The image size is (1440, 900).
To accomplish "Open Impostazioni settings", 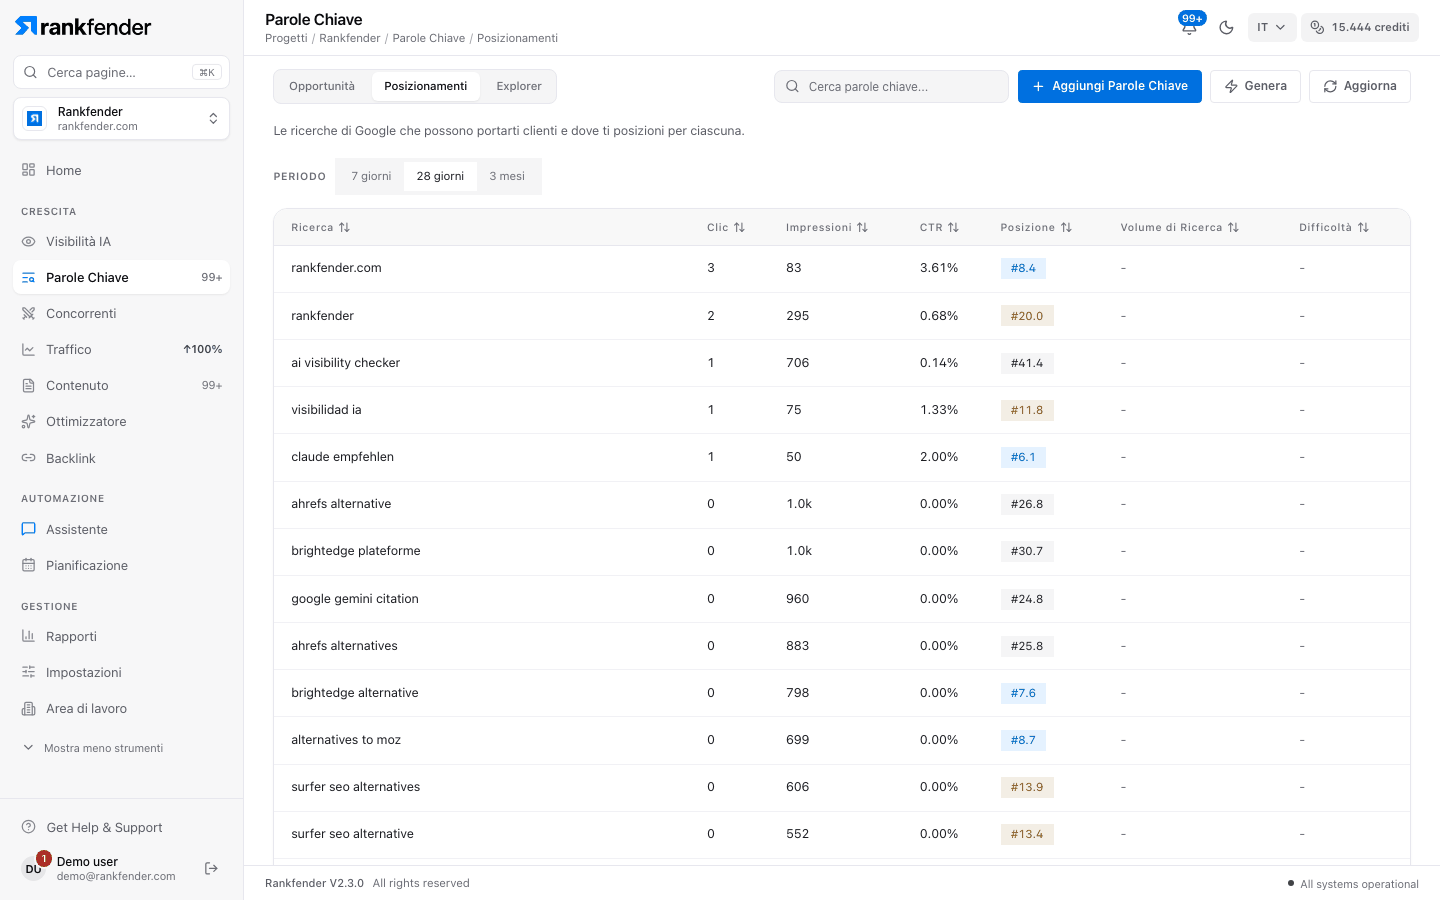I will click(122, 672).
